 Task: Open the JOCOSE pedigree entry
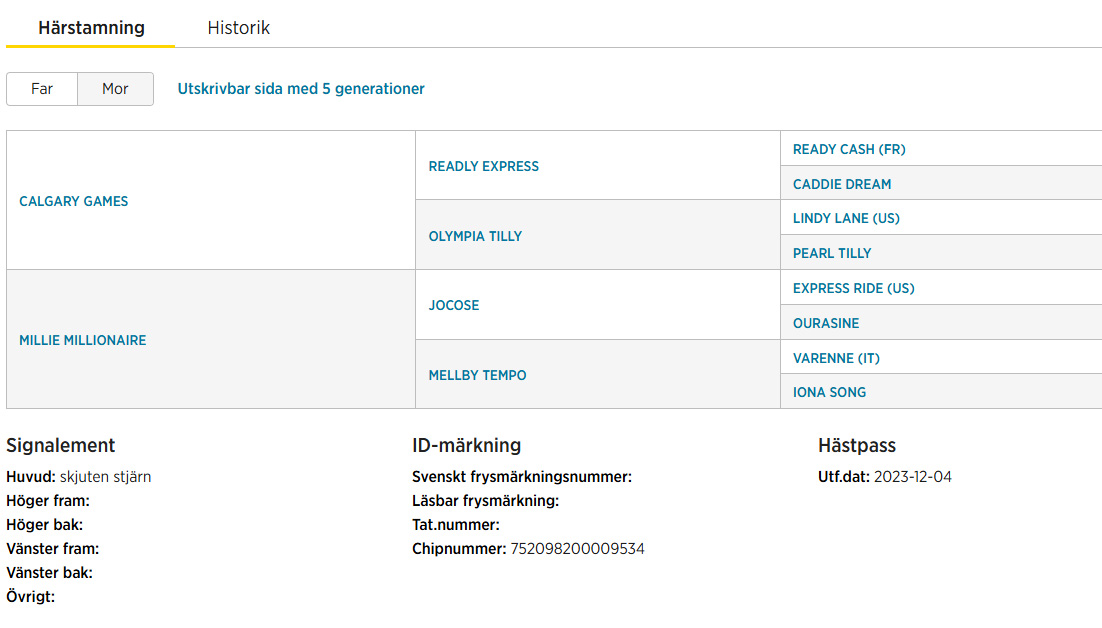click(x=454, y=306)
